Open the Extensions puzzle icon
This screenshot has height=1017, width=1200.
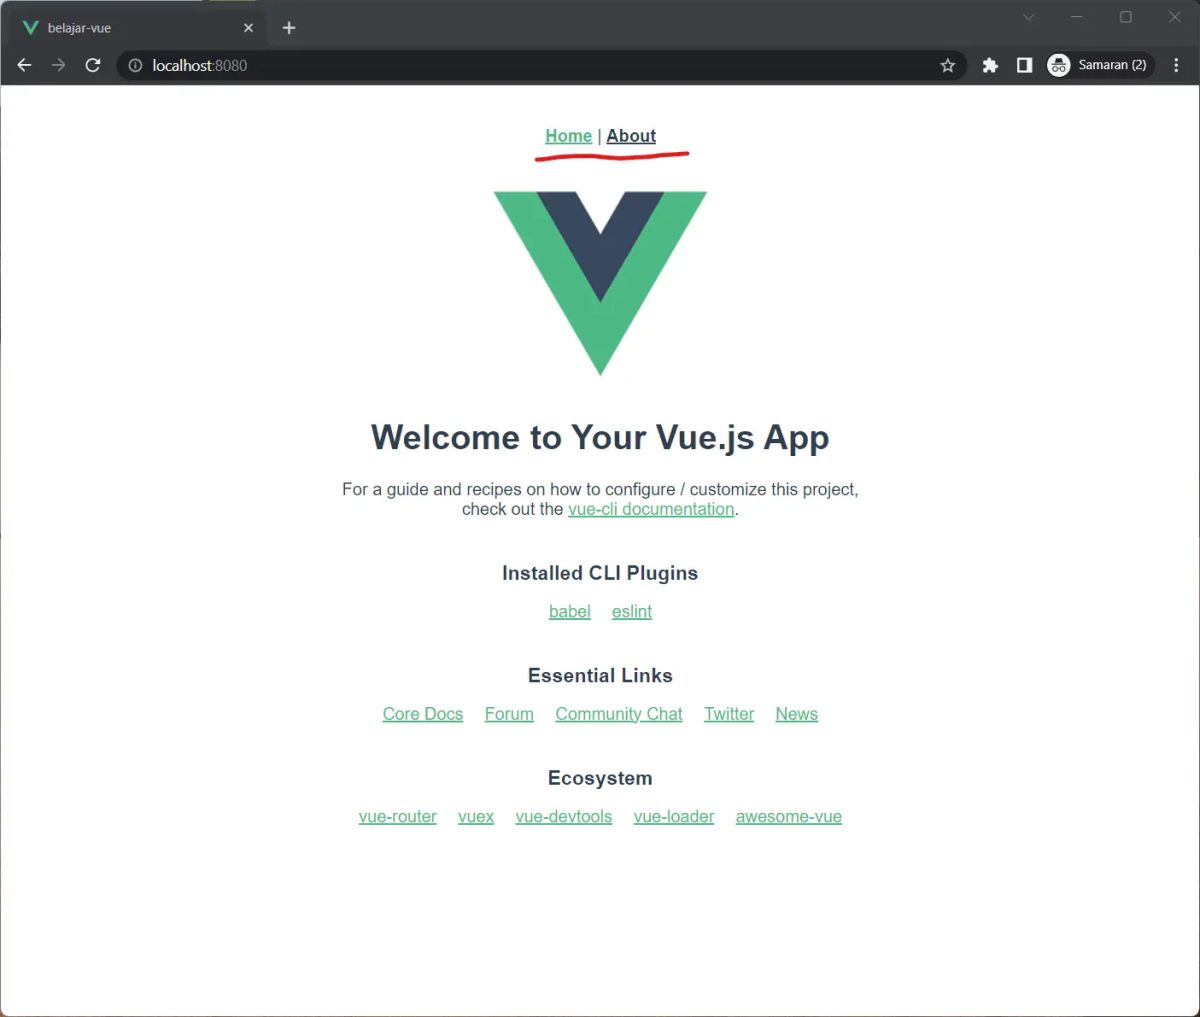(990, 65)
